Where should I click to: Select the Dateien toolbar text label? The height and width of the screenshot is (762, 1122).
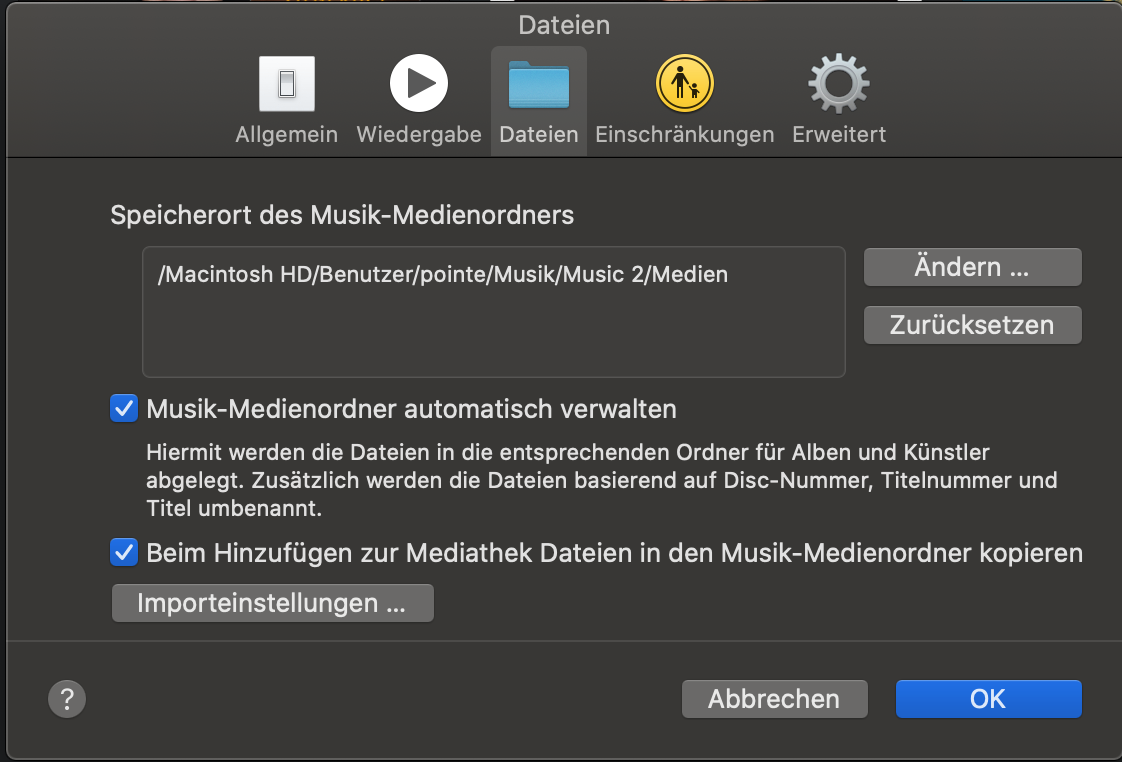tap(539, 134)
